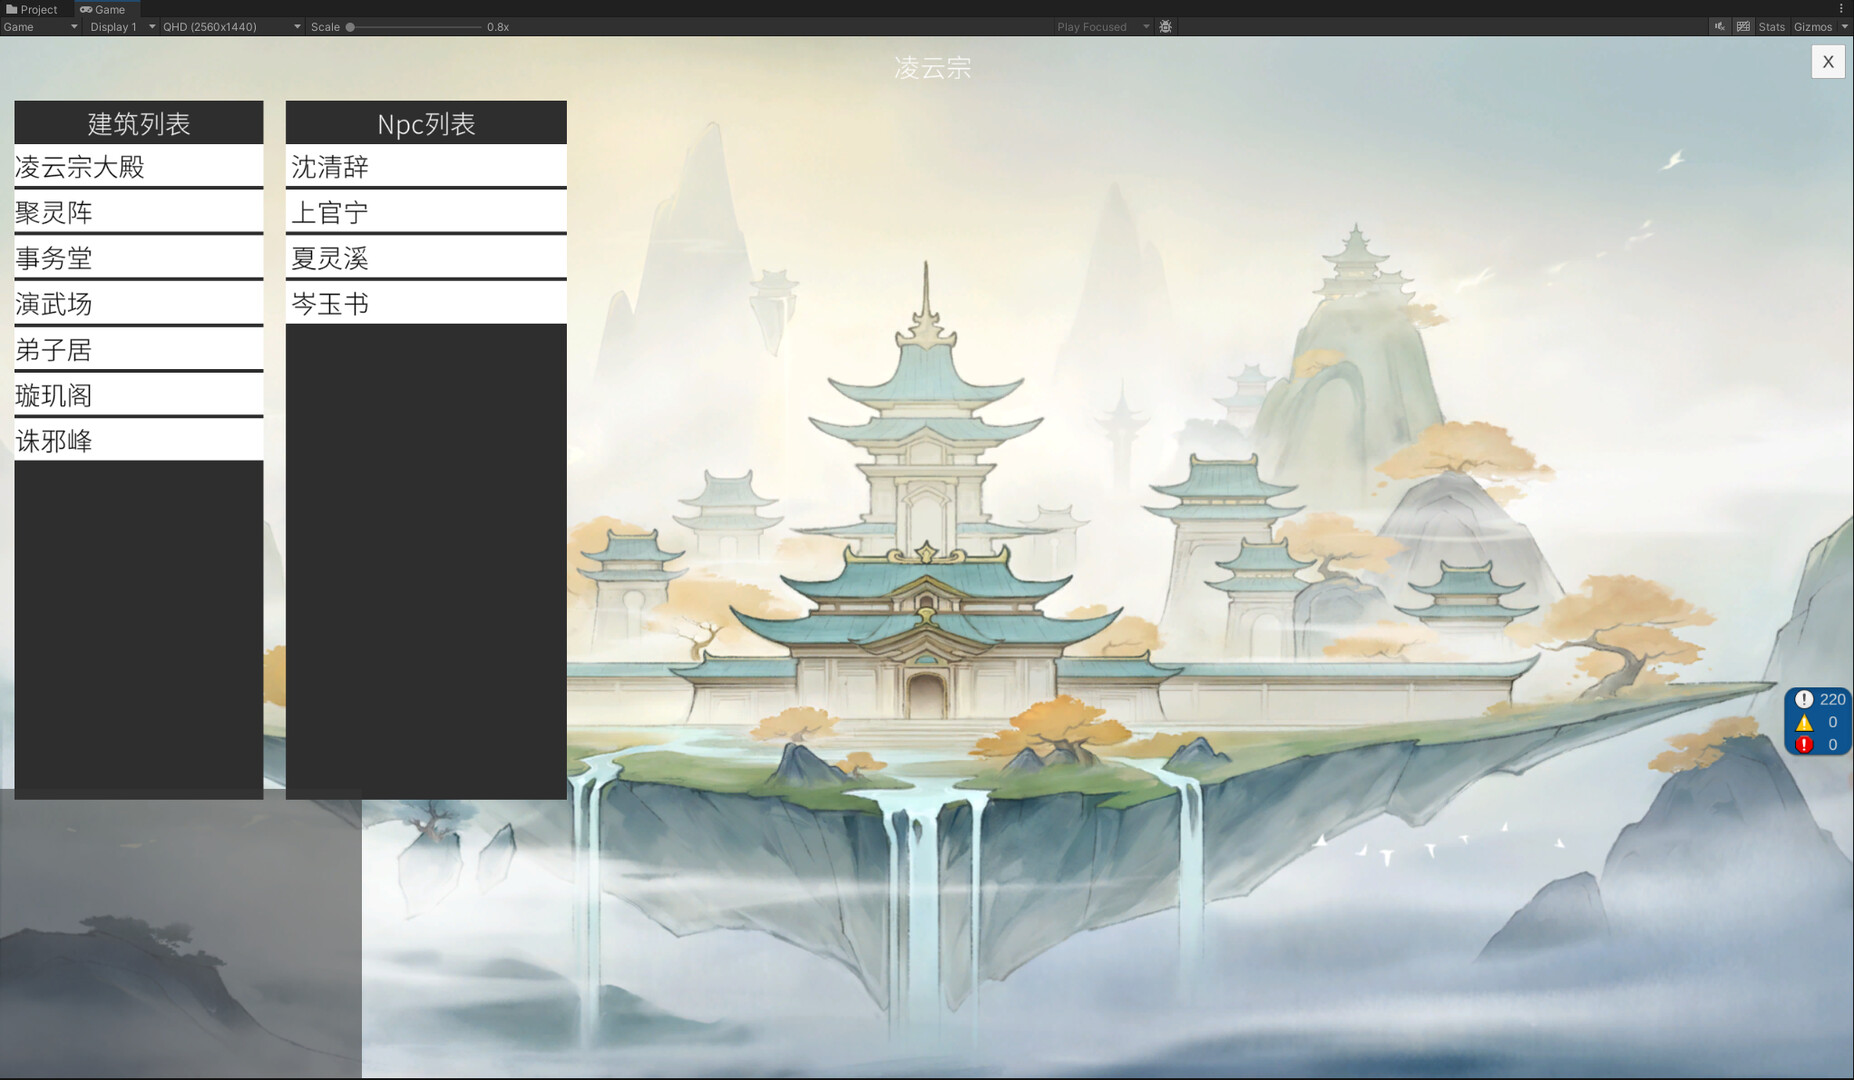Viewport: 1854px width, 1080px height.
Task: Click the bug icon in Game toolbar
Action: point(1165,27)
